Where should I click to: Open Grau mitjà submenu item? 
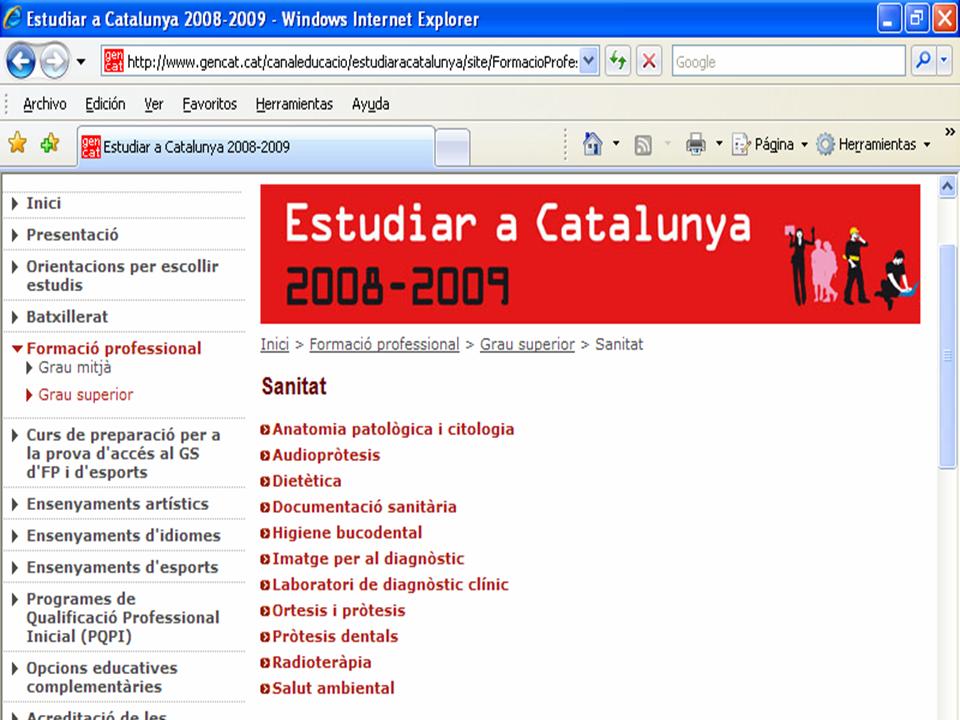[x=74, y=367]
